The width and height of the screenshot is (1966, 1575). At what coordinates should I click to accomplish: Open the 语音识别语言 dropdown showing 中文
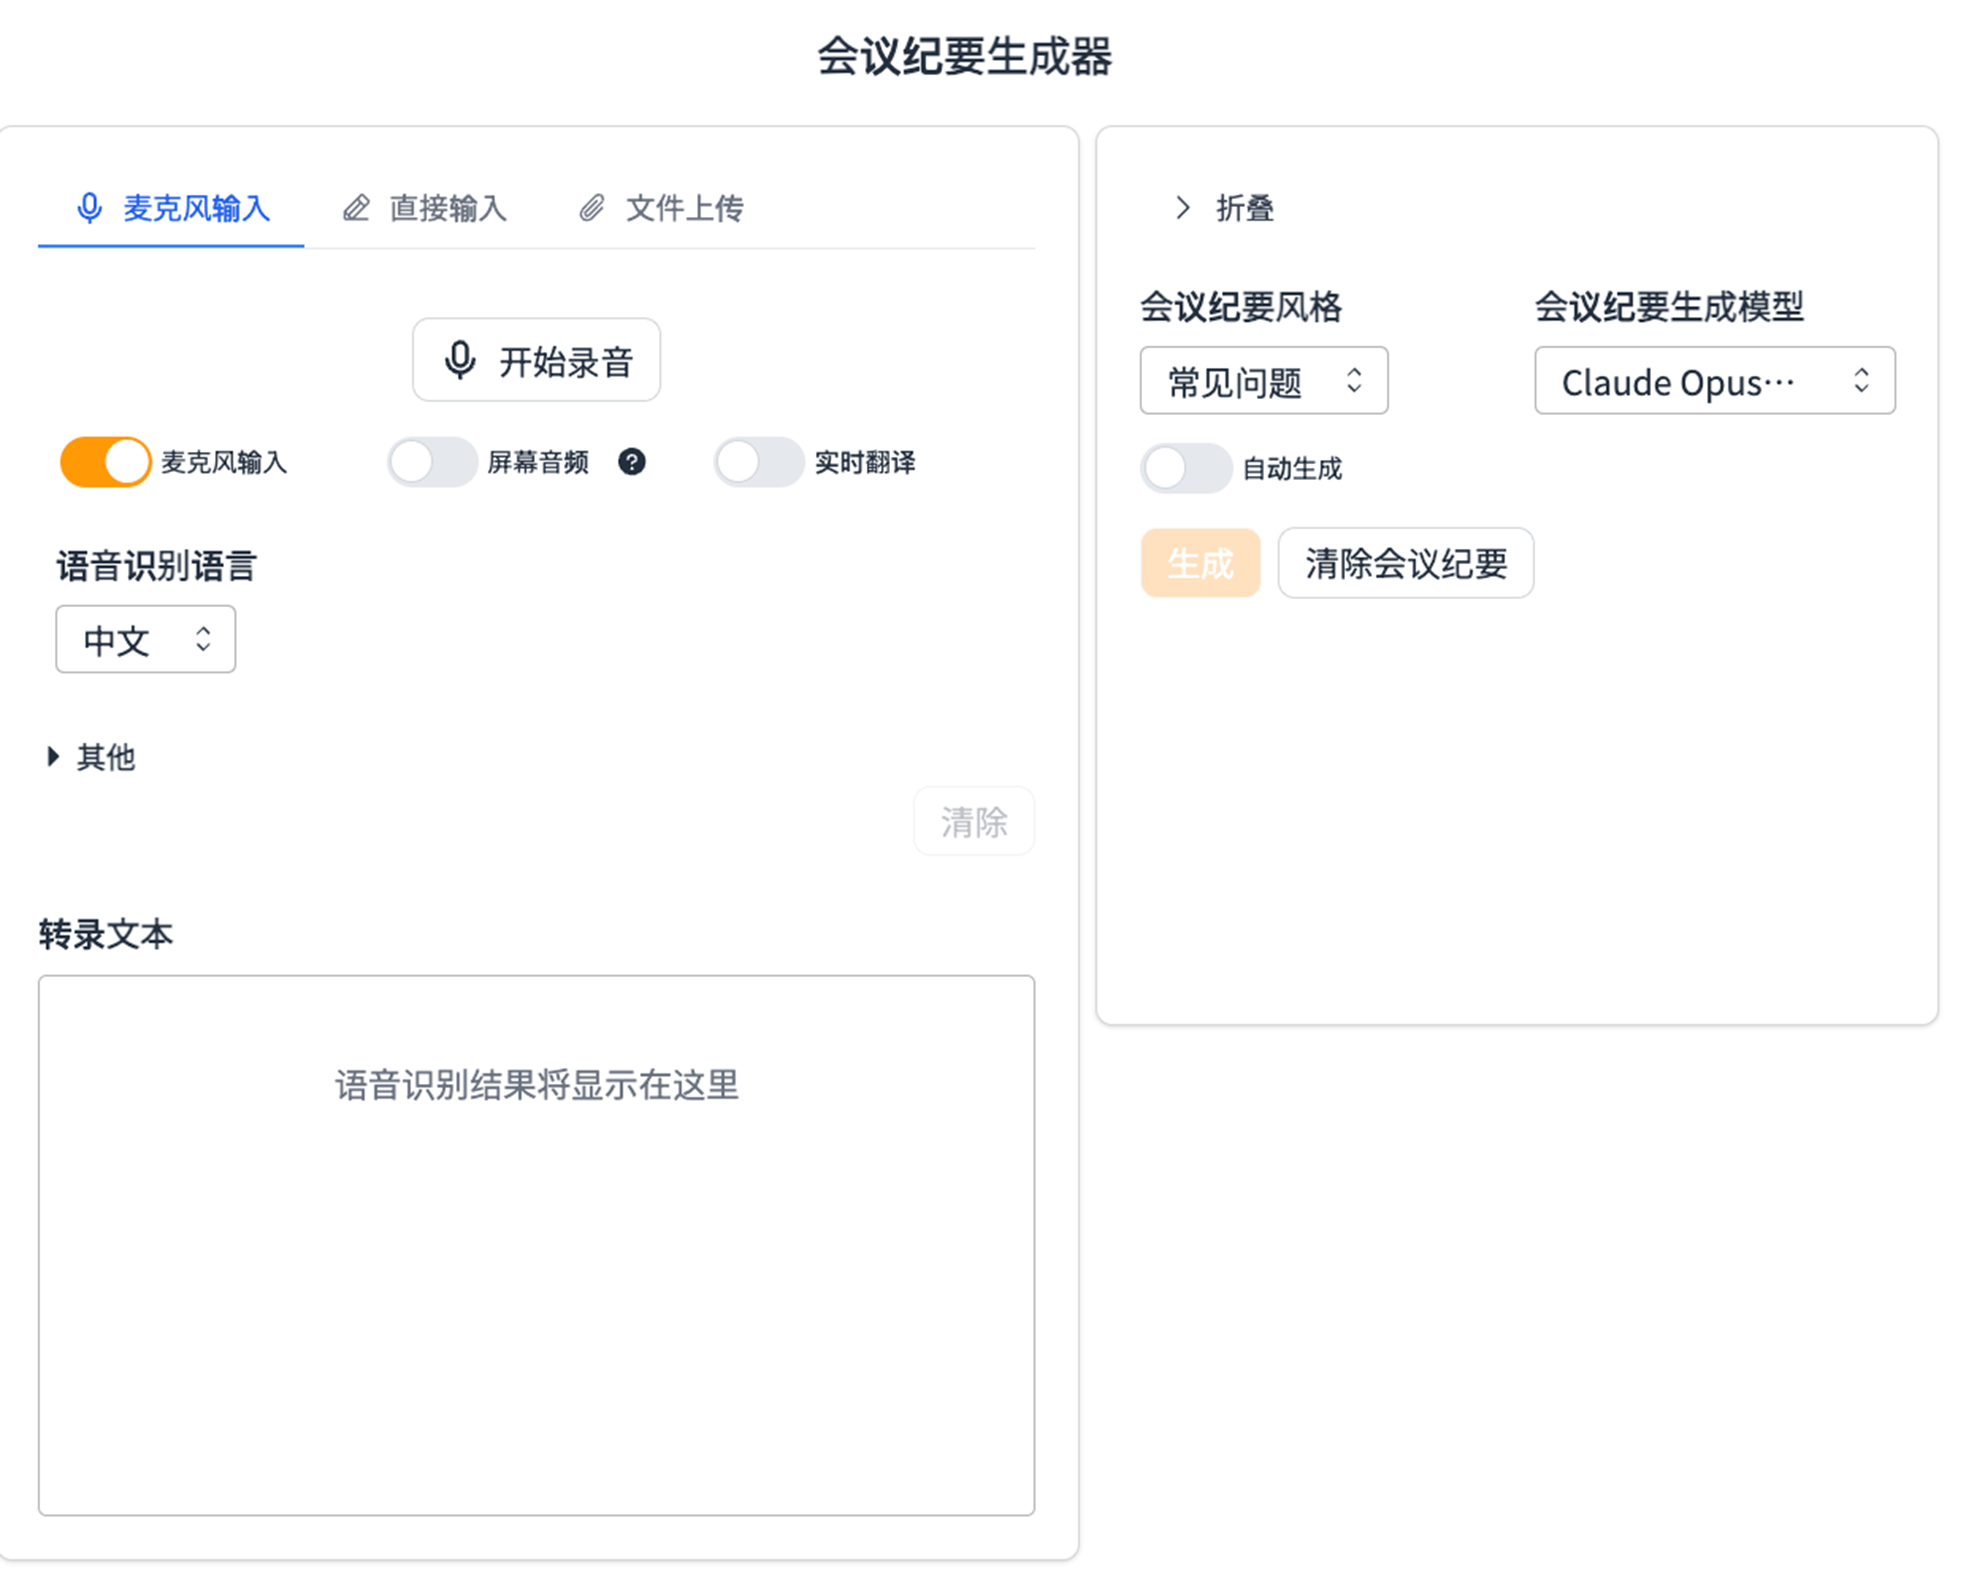point(146,639)
